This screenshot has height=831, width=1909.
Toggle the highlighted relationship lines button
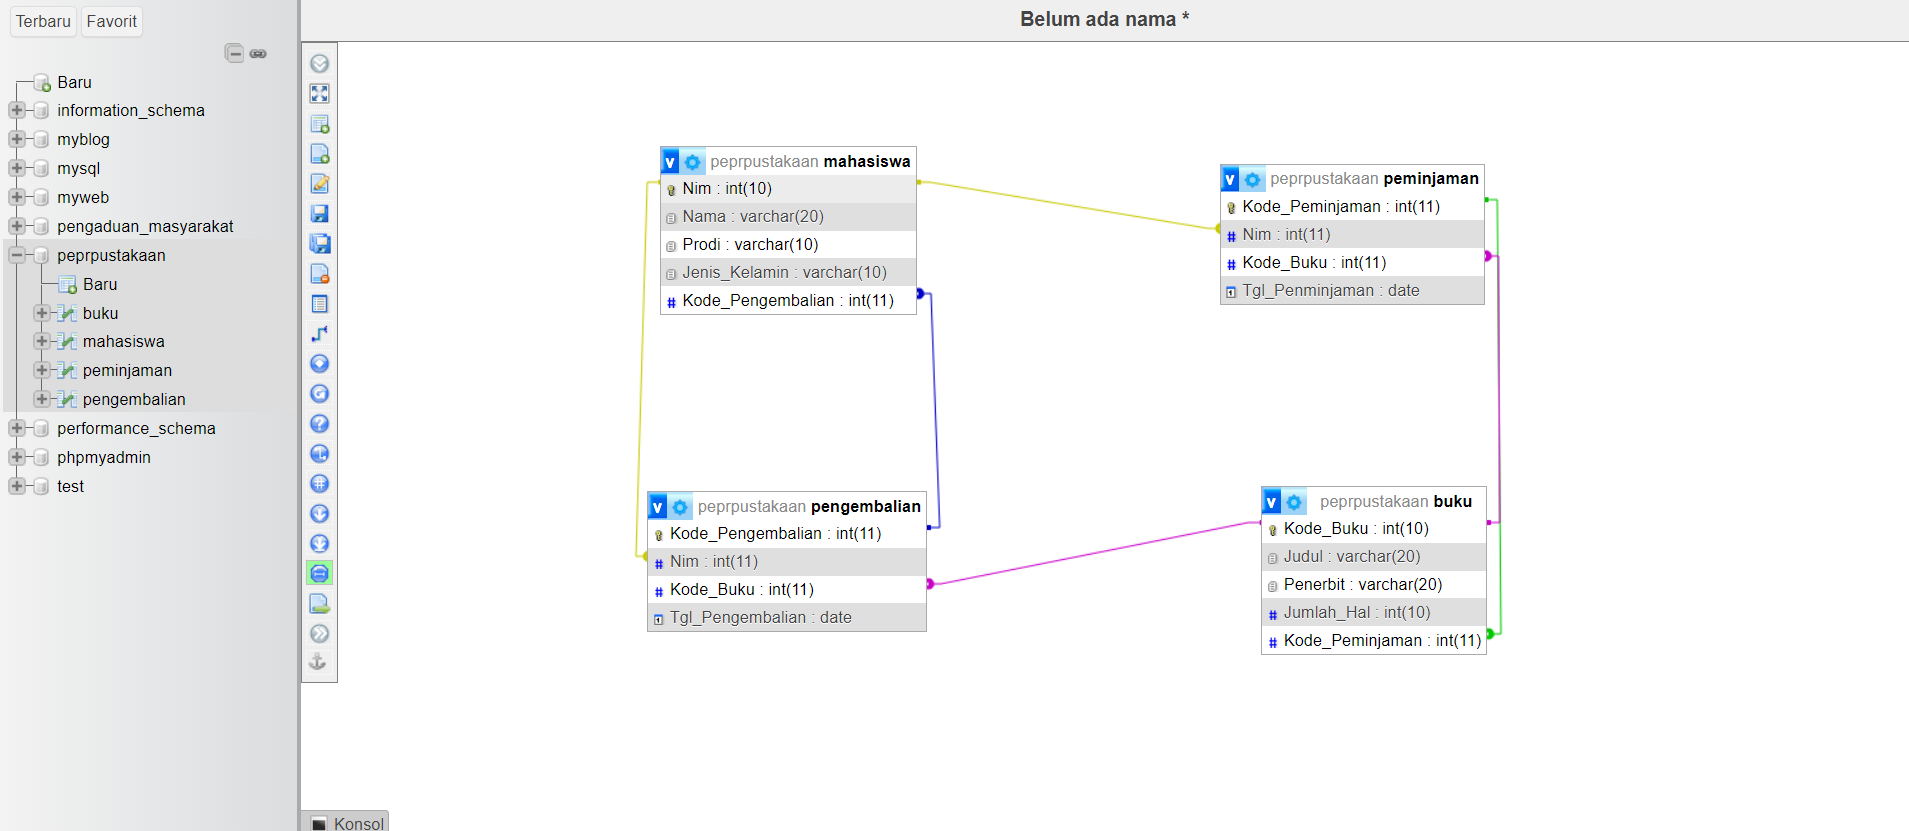point(319,573)
